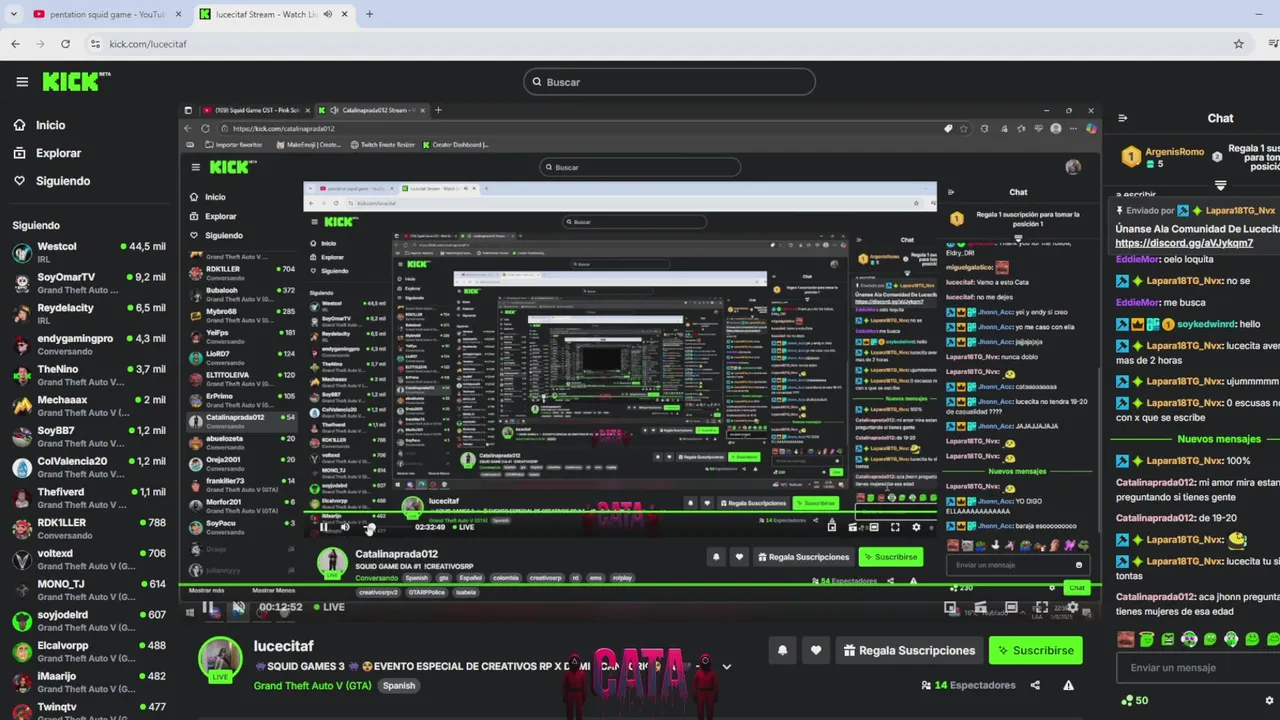Image resolution: width=1280 pixels, height=720 pixels.
Task: Click soykedwinrd username in chat
Action: click(x=1205, y=324)
